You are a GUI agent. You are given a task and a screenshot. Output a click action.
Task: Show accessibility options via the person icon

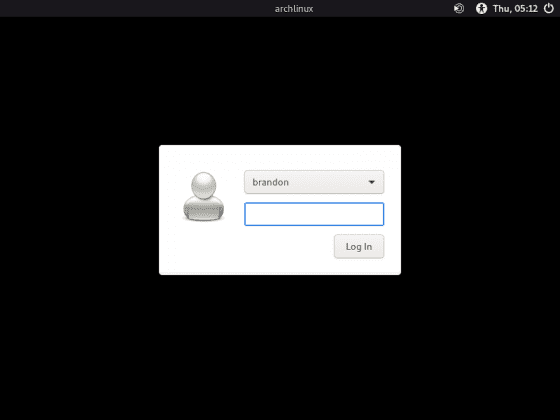point(481,8)
